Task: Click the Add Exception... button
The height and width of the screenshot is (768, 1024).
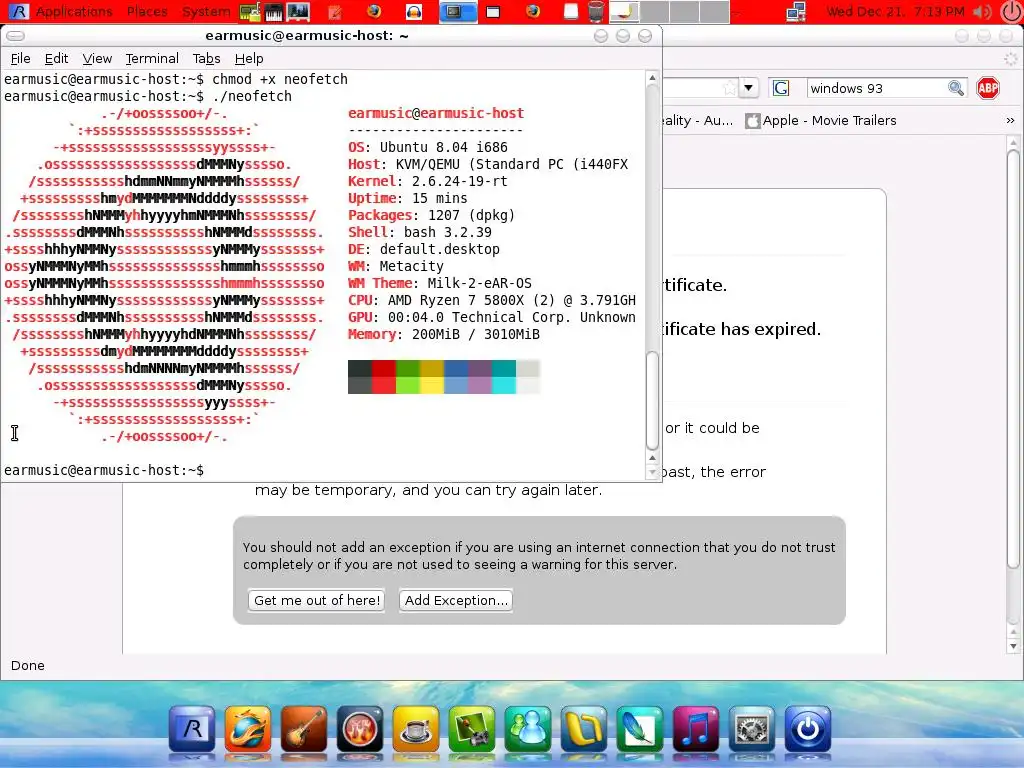Action: coord(456,600)
